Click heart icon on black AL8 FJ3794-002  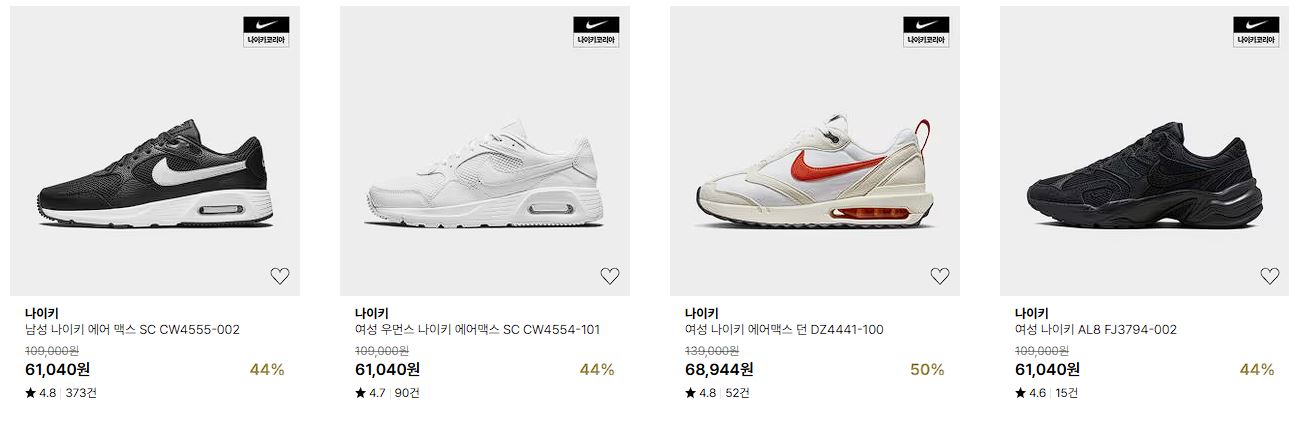[x=1269, y=276]
